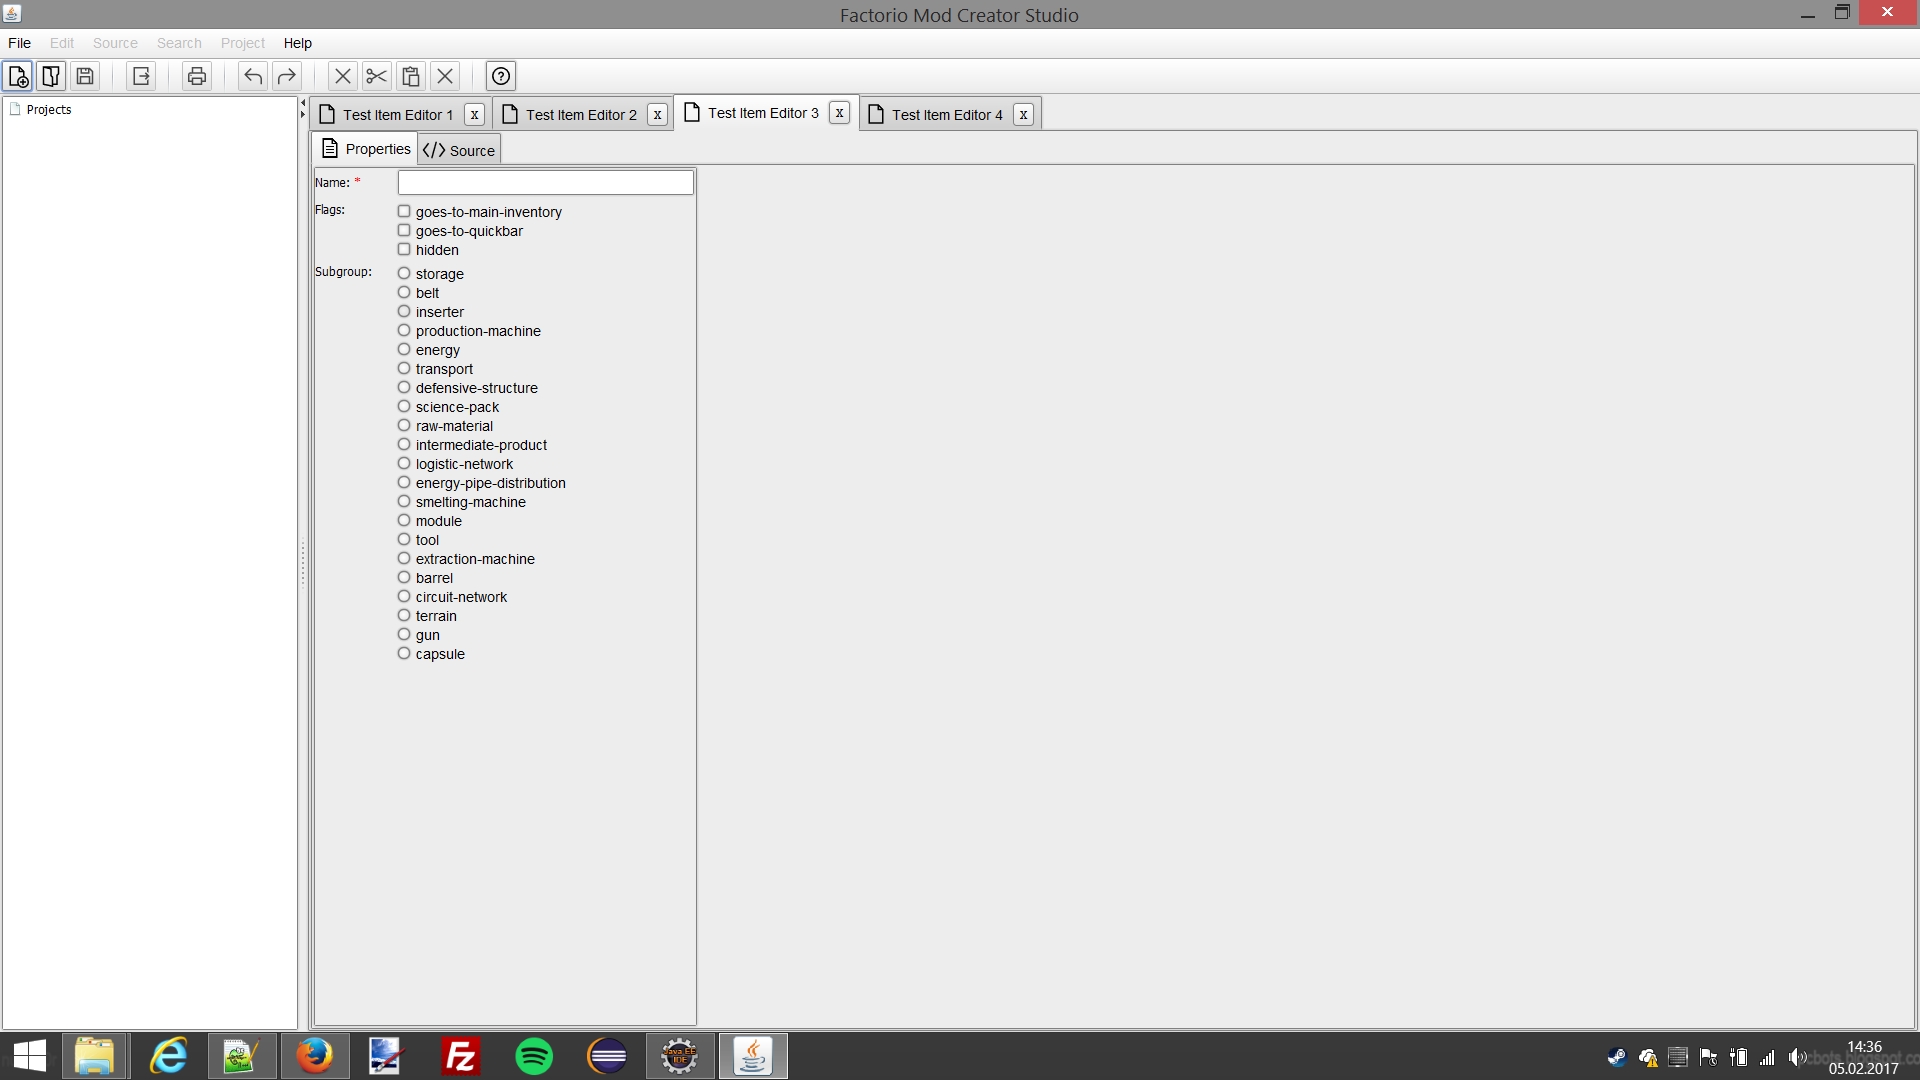Open Spotify from taskbar
Screen dimensions: 1920x1080
click(534, 1056)
